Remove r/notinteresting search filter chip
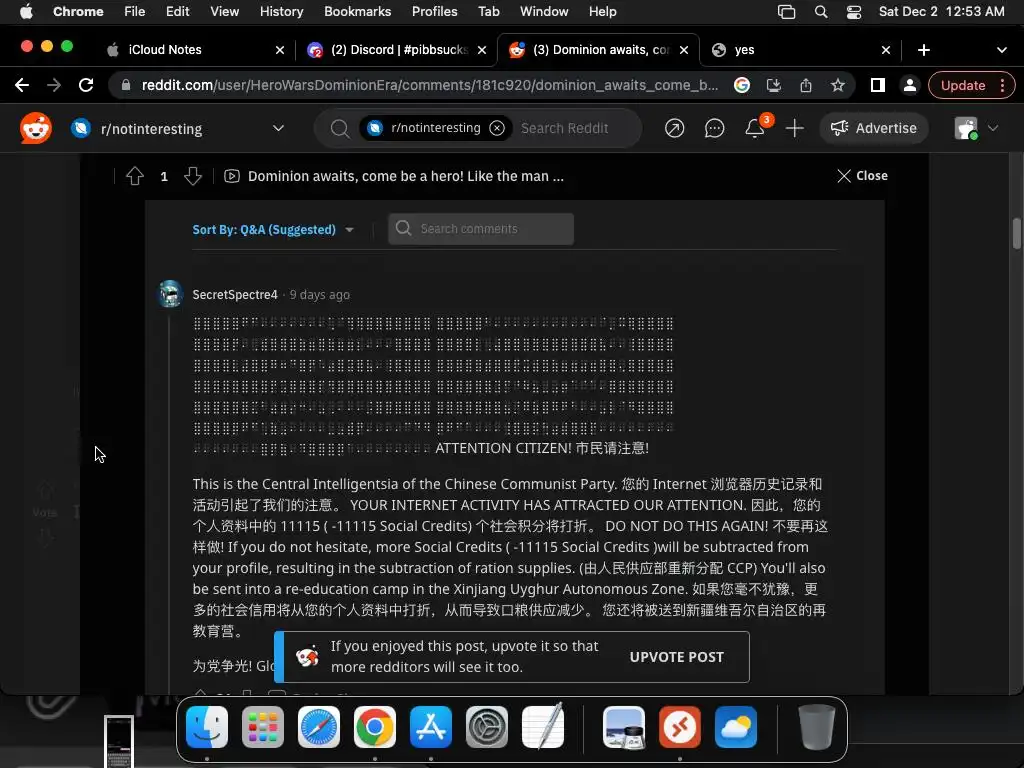The image size is (1024, 768). pos(497,128)
